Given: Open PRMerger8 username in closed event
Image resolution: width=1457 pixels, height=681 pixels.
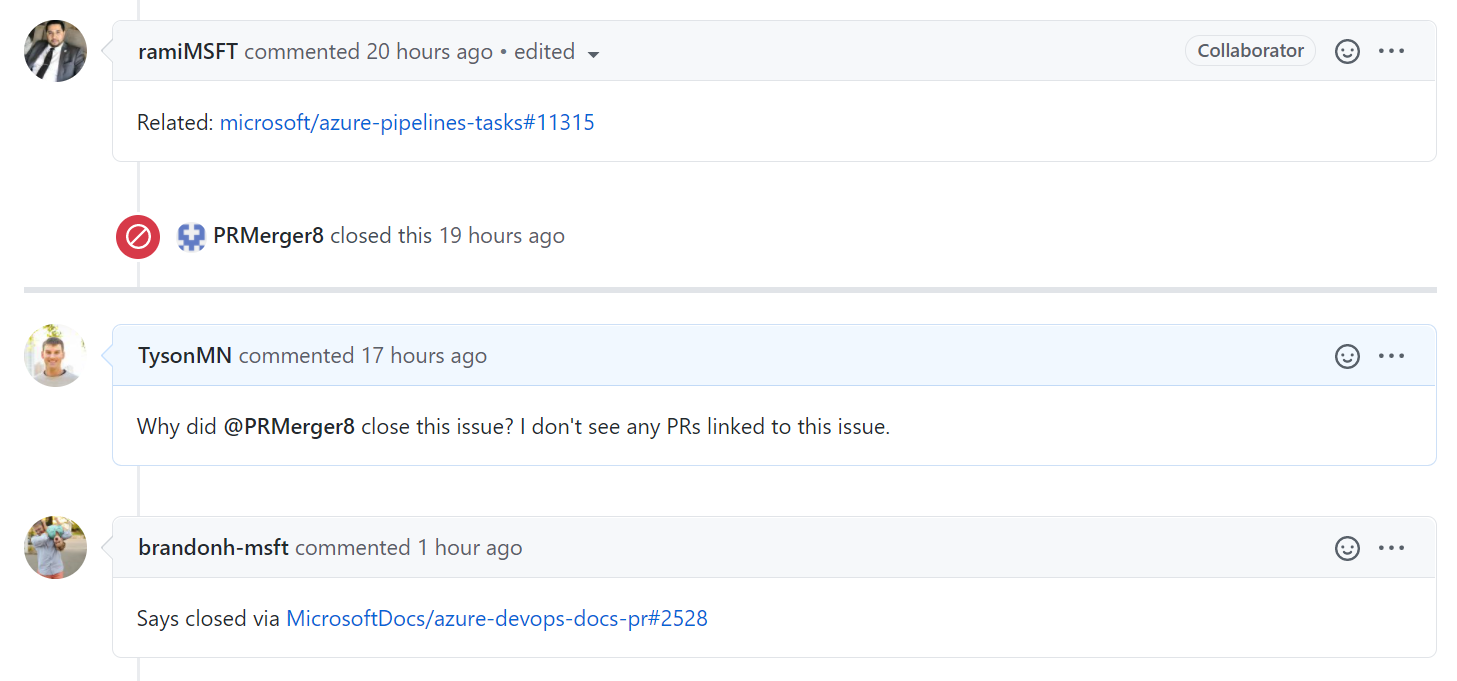Looking at the screenshot, I should click(268, 236).
